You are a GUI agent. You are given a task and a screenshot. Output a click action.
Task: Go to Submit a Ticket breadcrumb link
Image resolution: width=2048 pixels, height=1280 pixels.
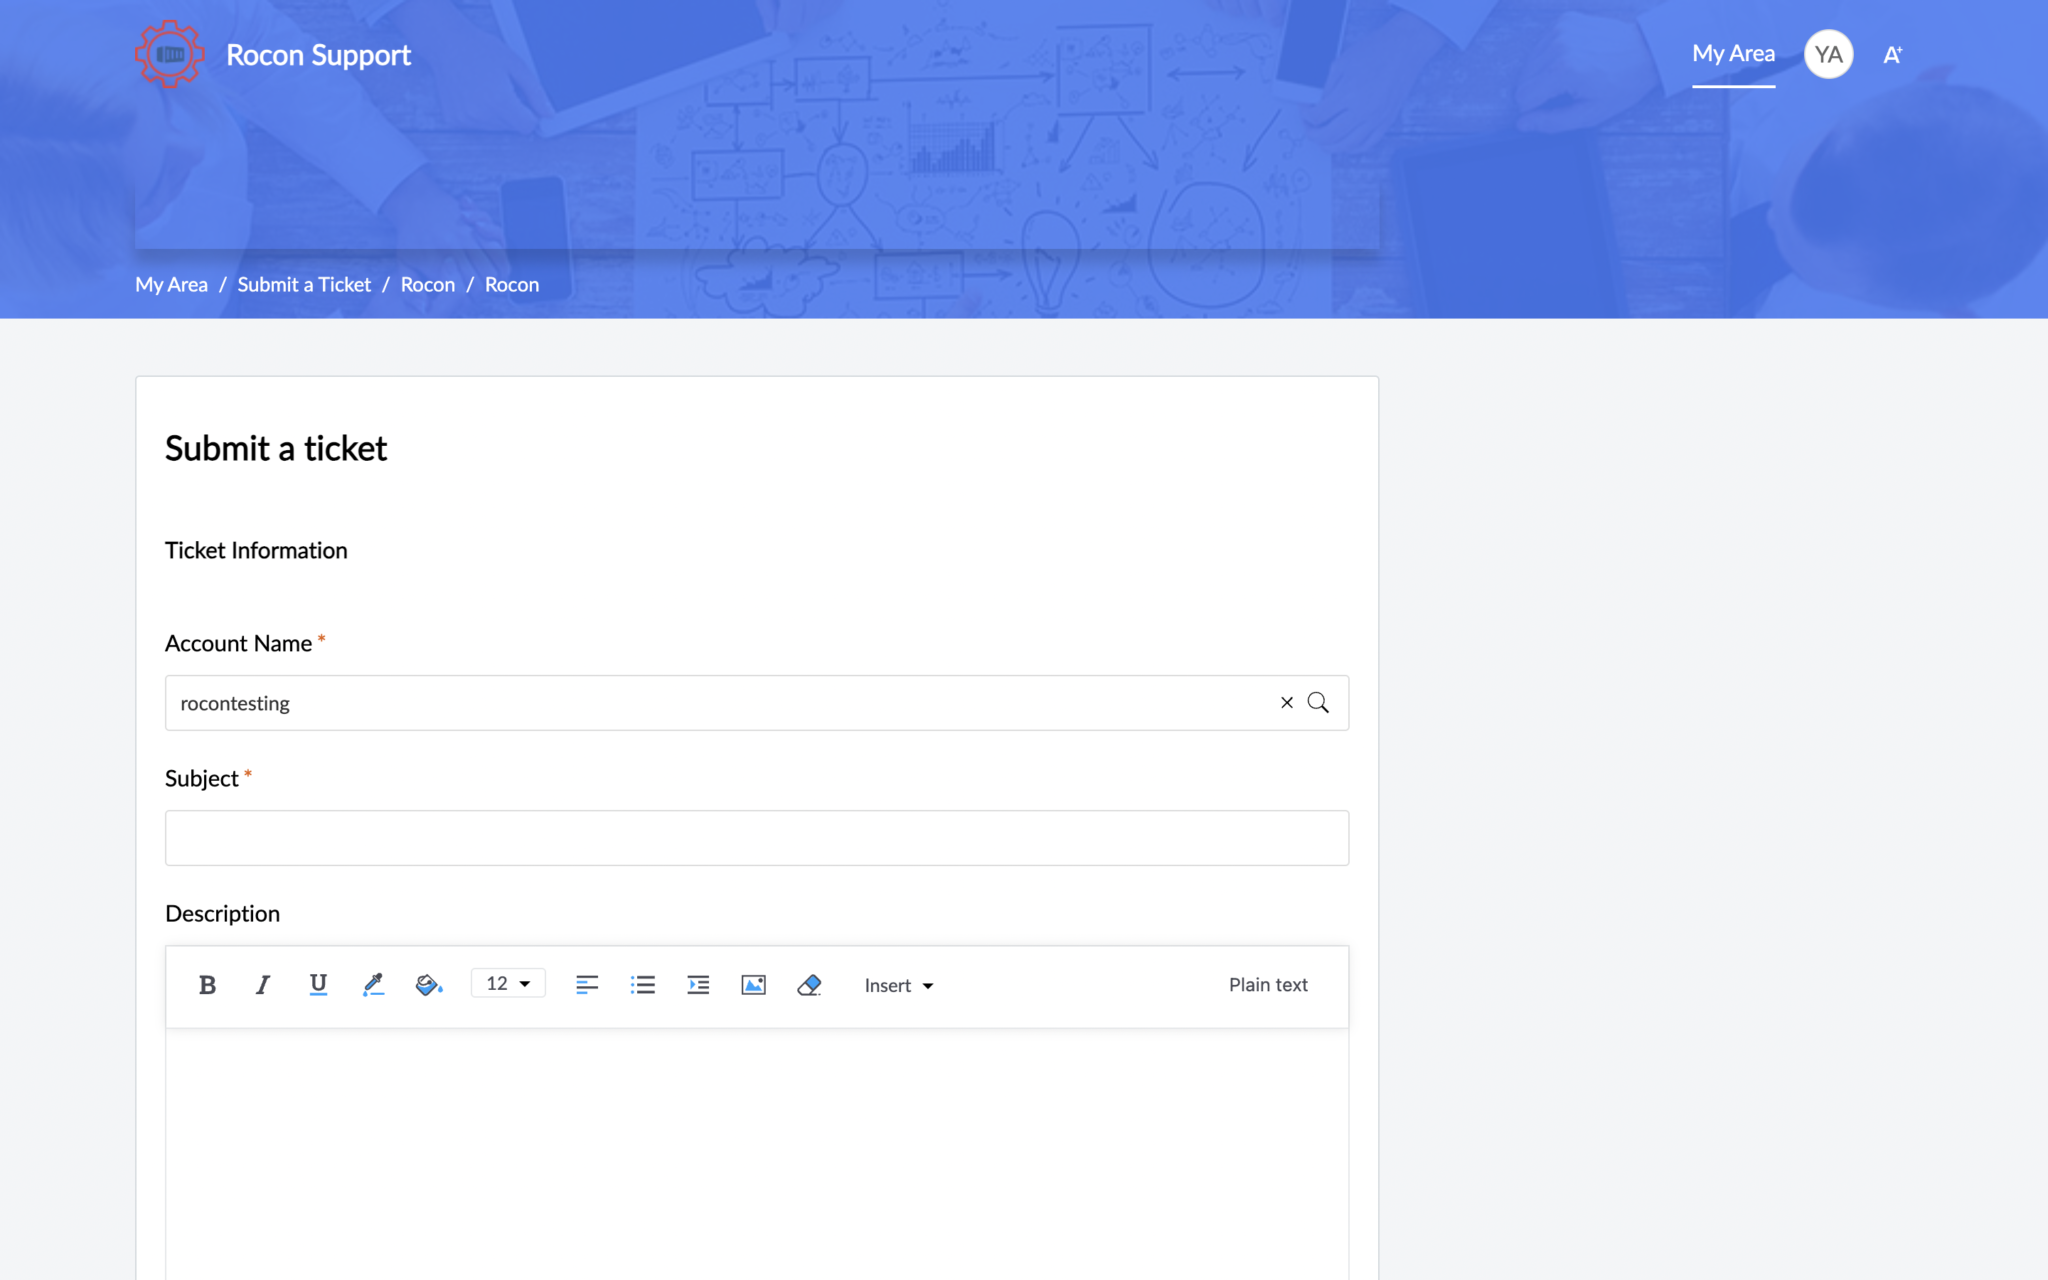(x=304, y=285)
